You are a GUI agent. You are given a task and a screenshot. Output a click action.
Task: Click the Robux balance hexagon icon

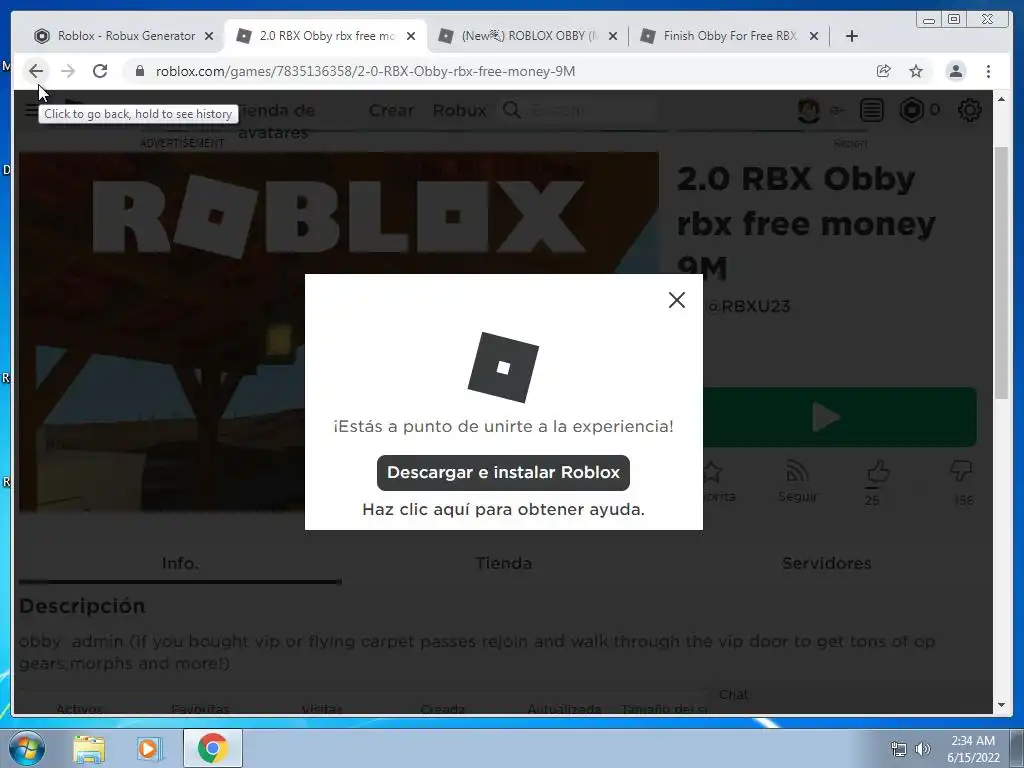(x=911, y=110)
